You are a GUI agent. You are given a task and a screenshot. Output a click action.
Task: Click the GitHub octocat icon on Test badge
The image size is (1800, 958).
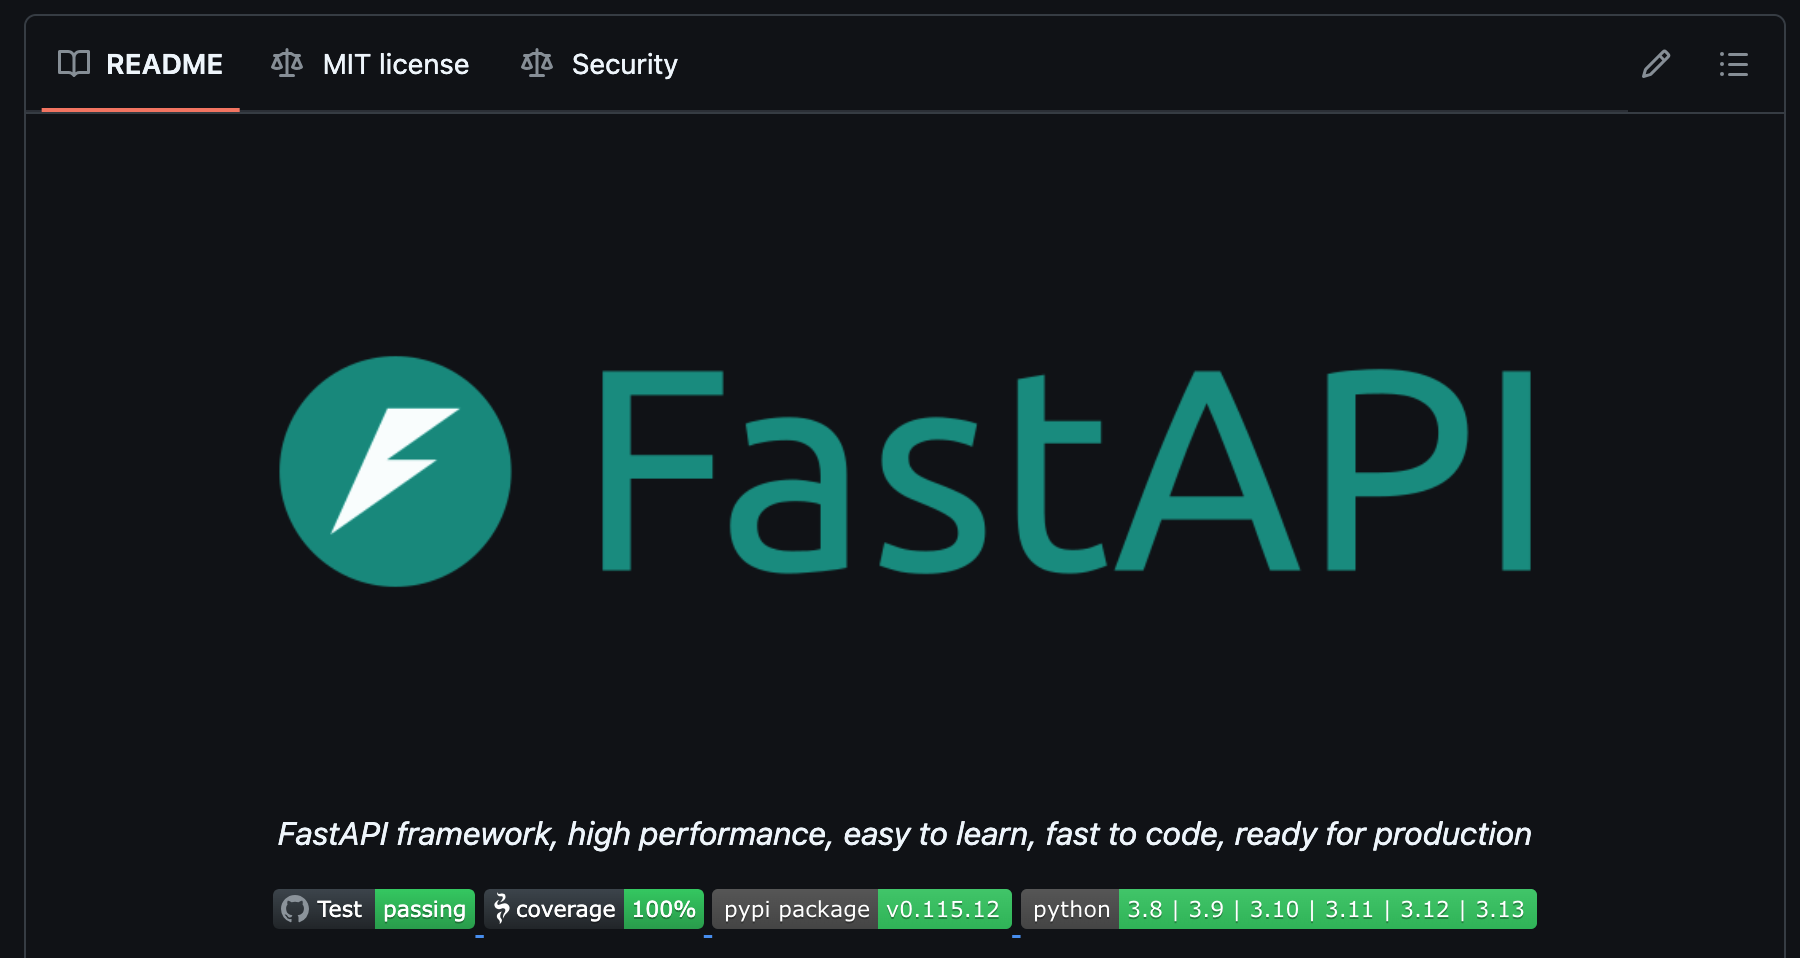coord(295,909)
